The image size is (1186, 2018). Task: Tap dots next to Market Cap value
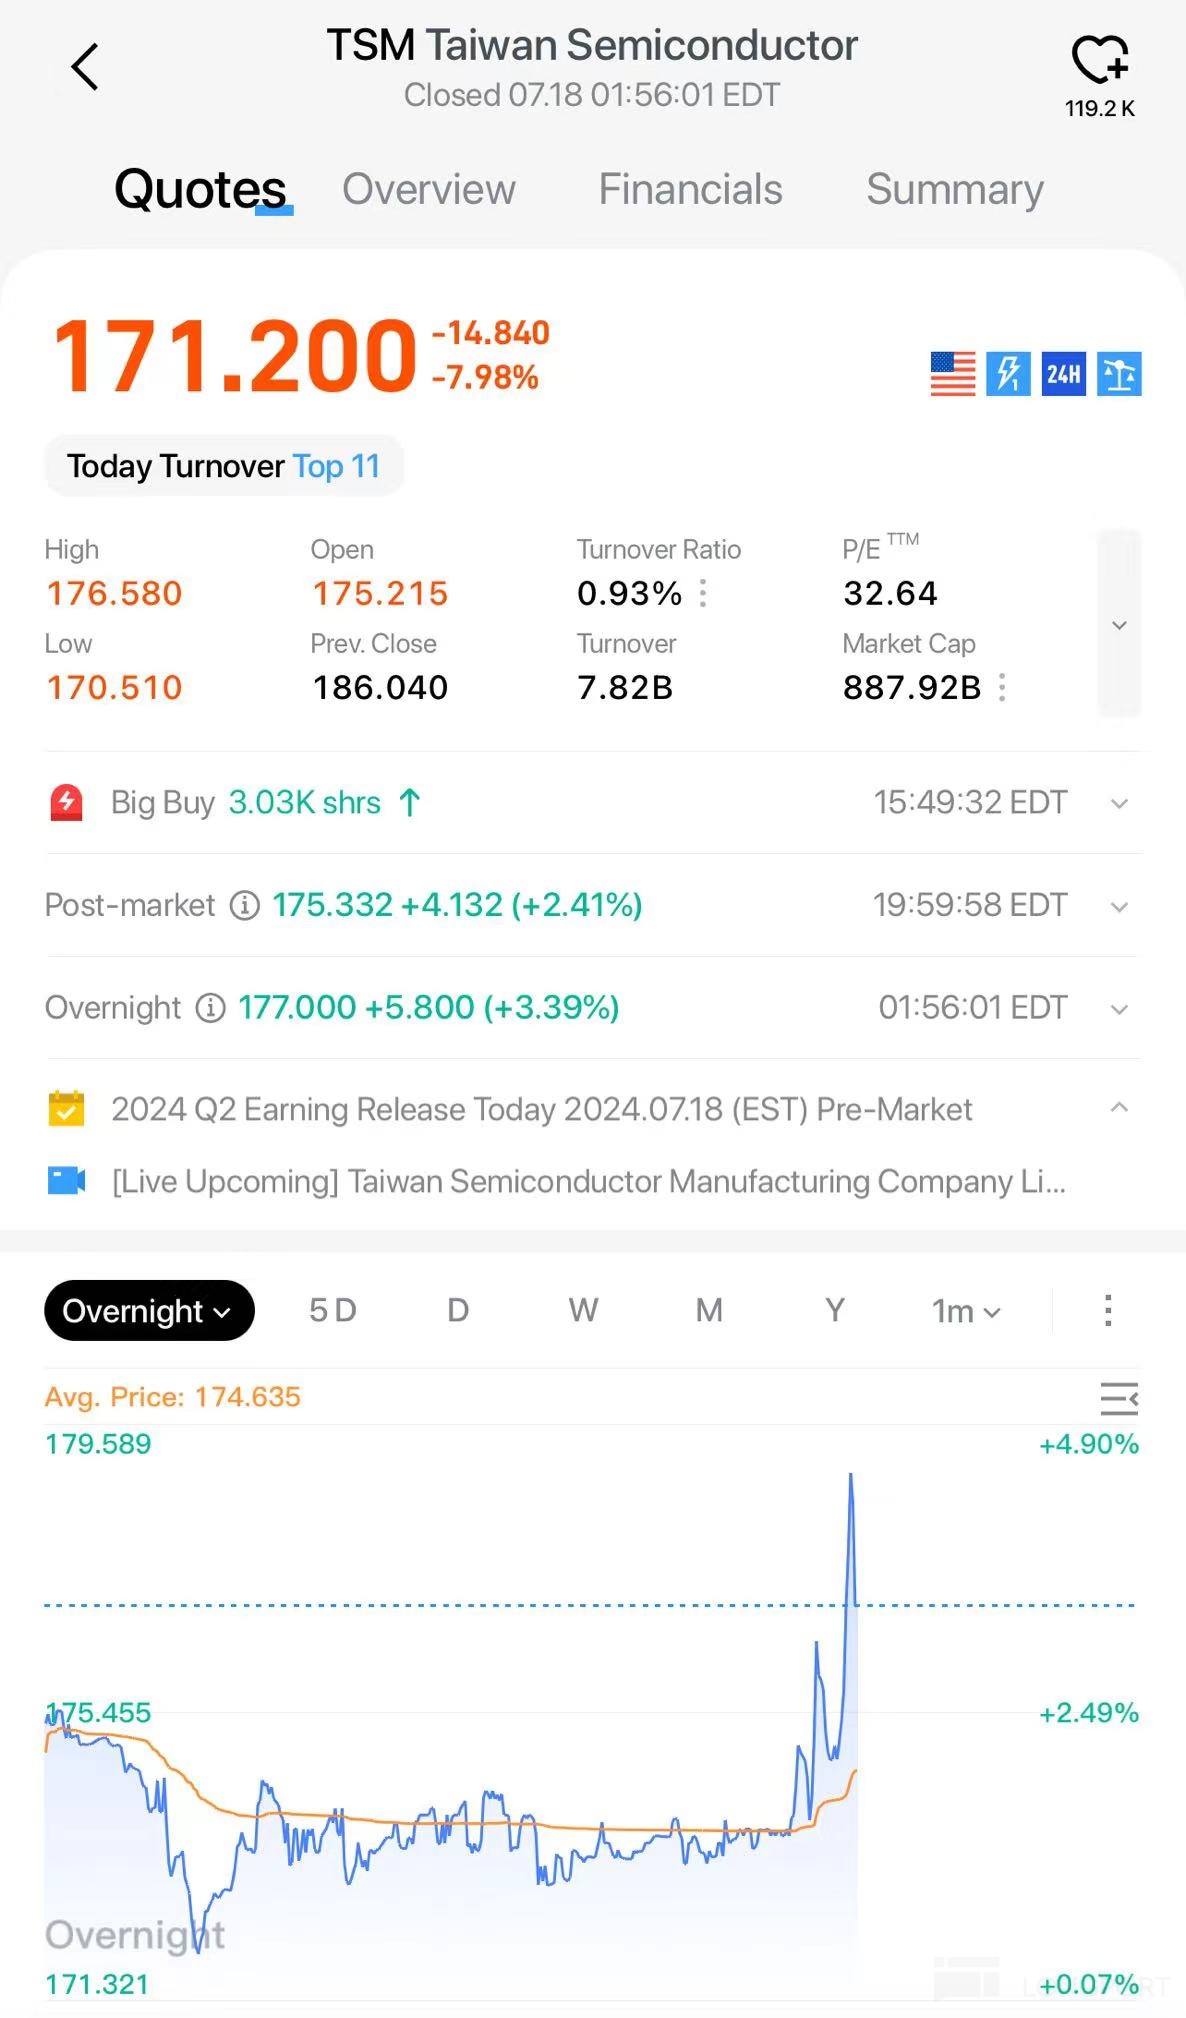coord(1002,687)
